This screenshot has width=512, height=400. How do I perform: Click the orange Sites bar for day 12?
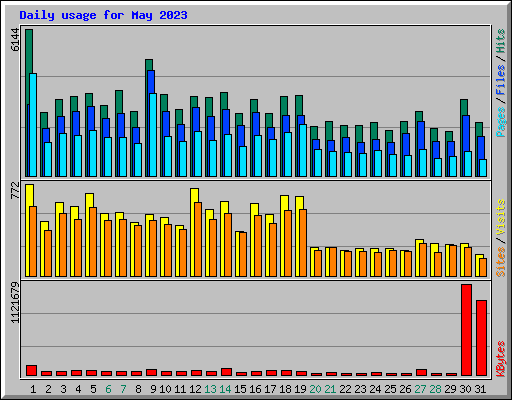coord(198,239)
